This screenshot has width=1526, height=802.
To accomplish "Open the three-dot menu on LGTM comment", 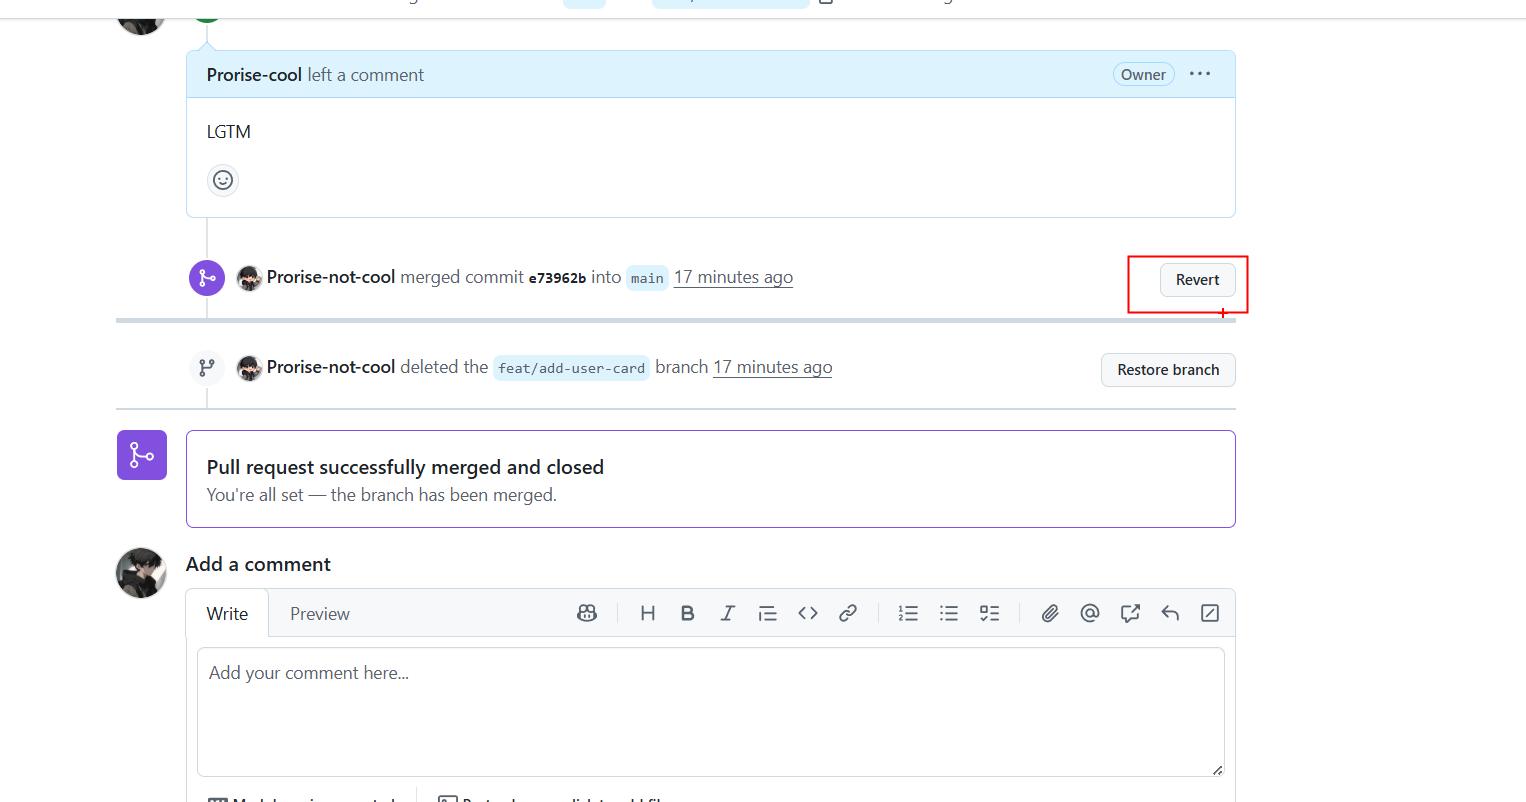I will tap(1200, 74).
